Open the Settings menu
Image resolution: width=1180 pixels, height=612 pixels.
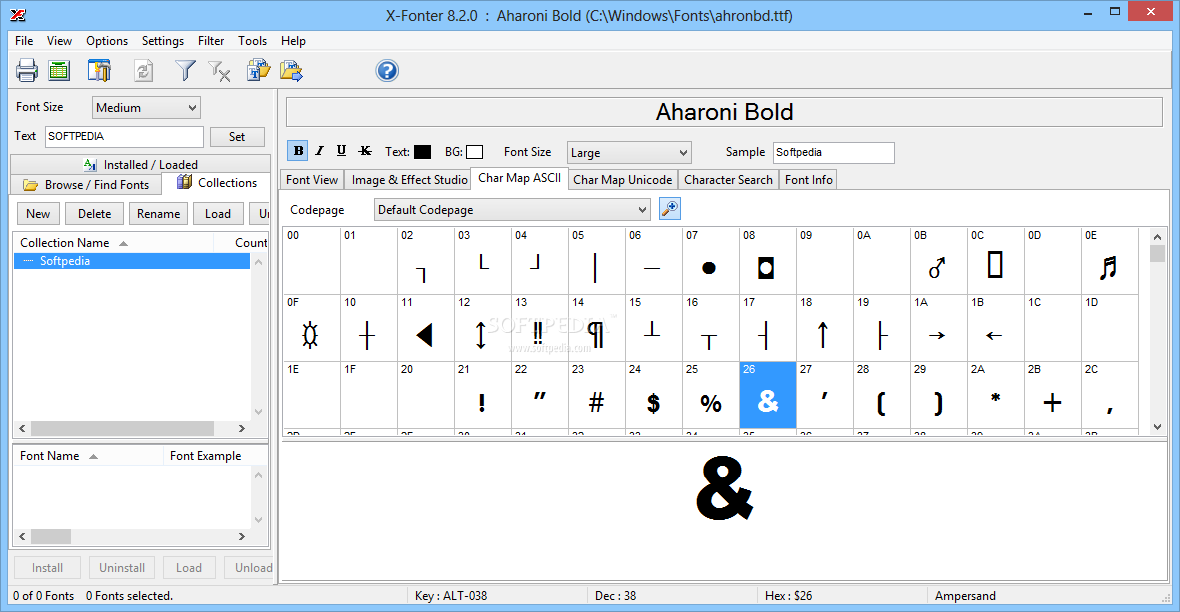tap(163, 41)
